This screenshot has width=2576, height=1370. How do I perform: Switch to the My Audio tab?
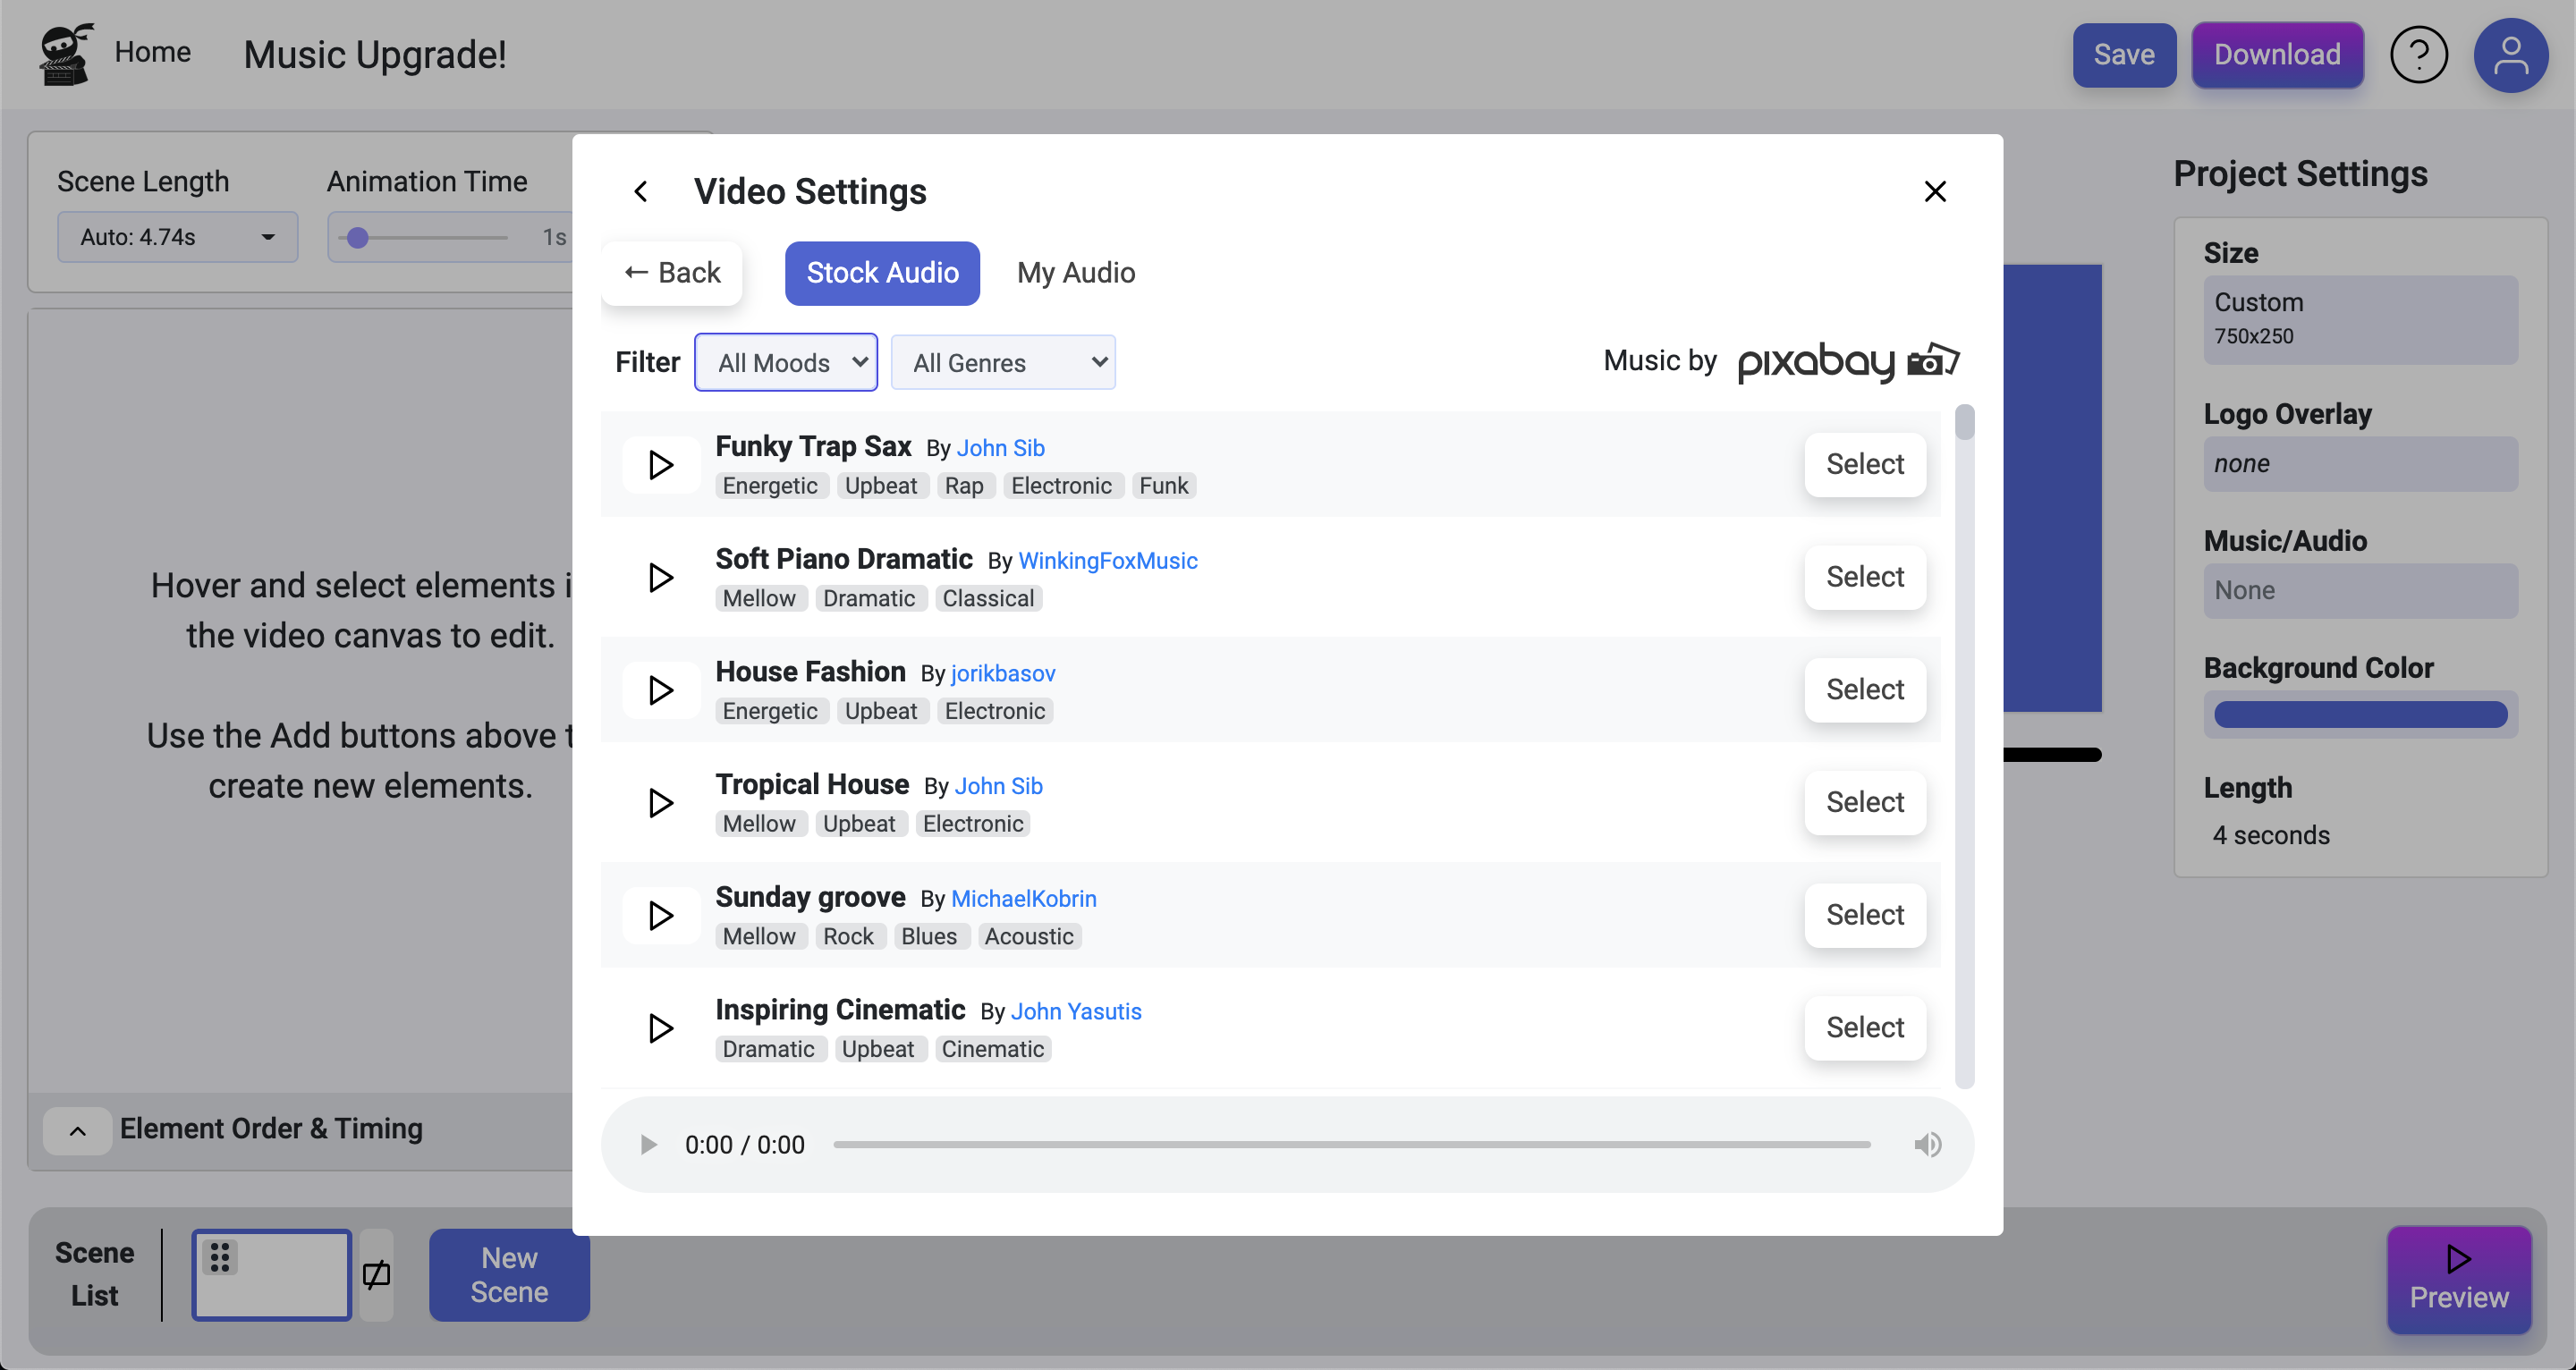(1073, 273)
